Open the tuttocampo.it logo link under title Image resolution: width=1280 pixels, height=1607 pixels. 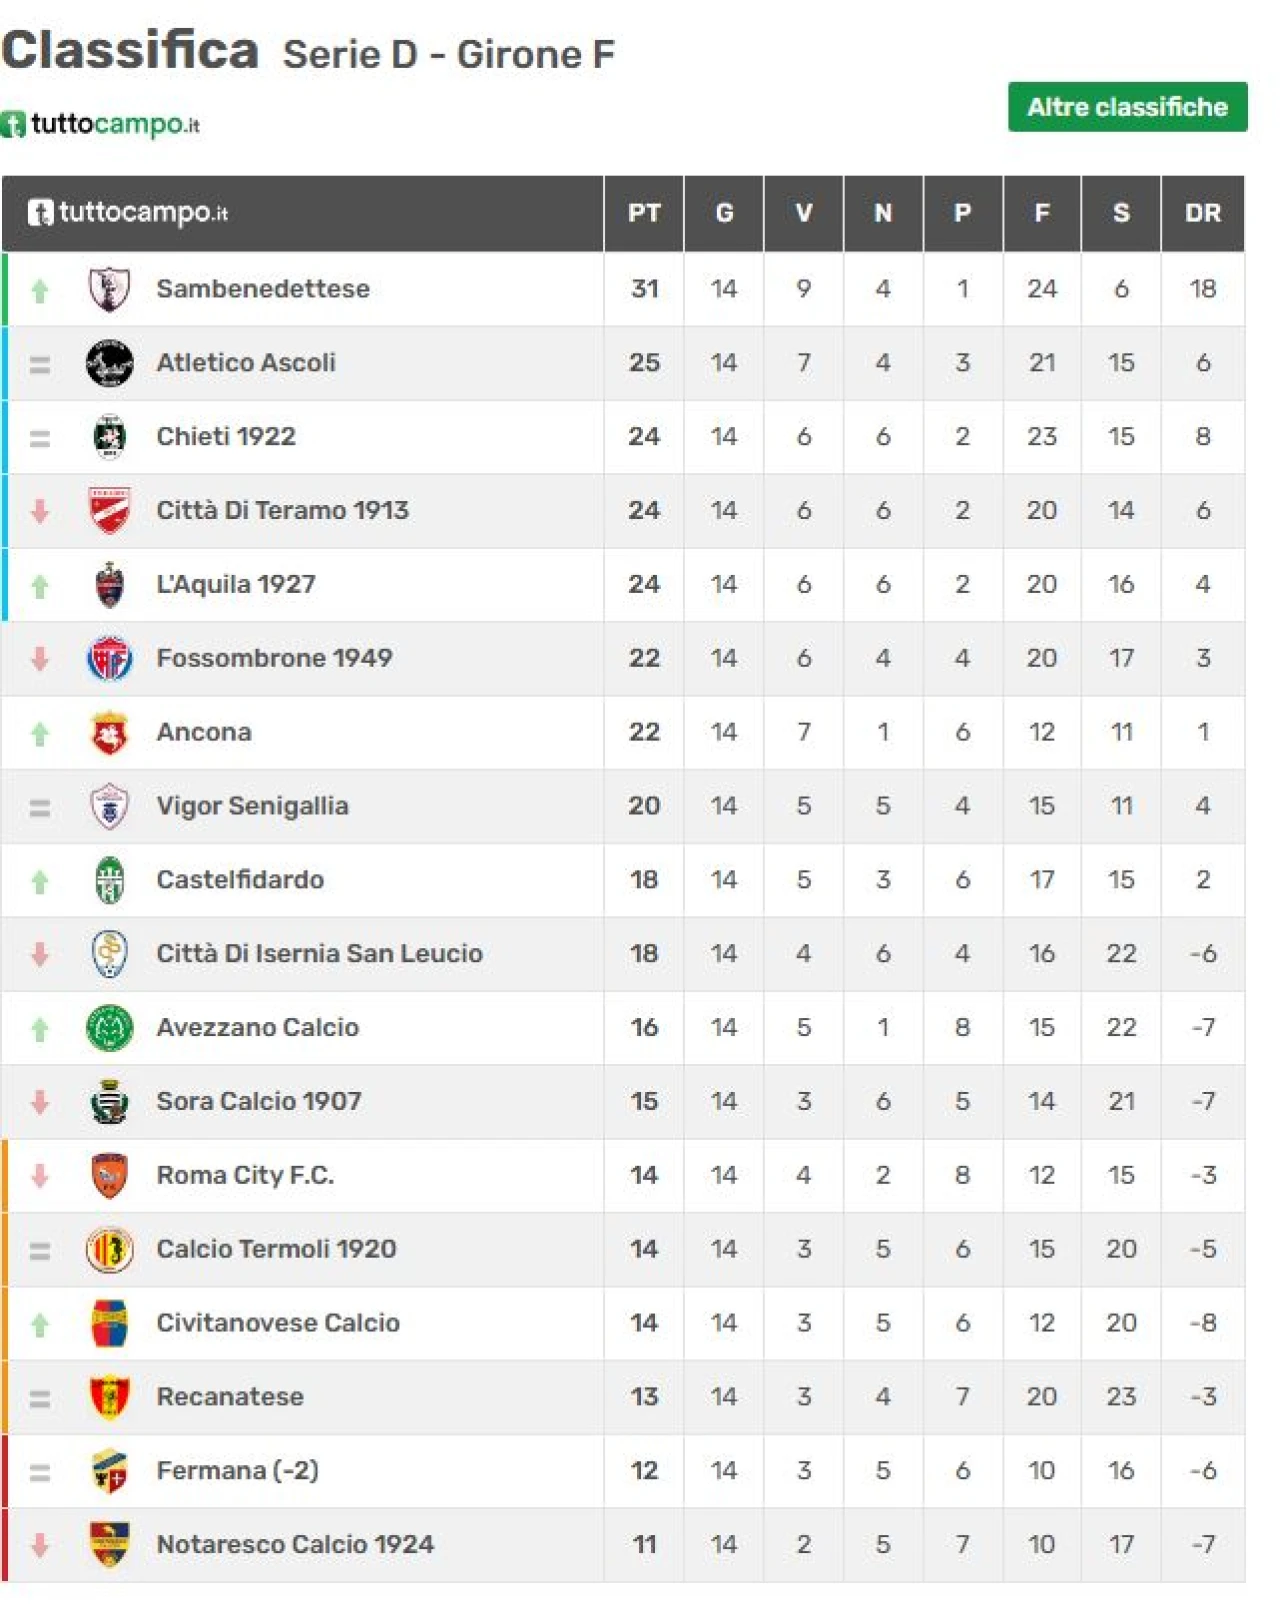click(x=100, y=125)
